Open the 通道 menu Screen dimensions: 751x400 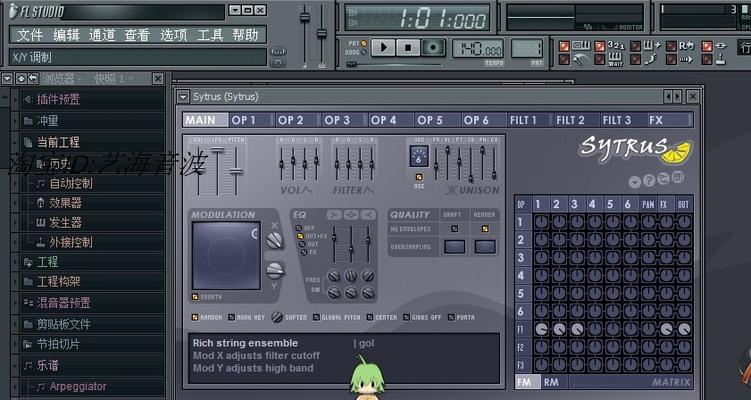(x=102, y=35)
